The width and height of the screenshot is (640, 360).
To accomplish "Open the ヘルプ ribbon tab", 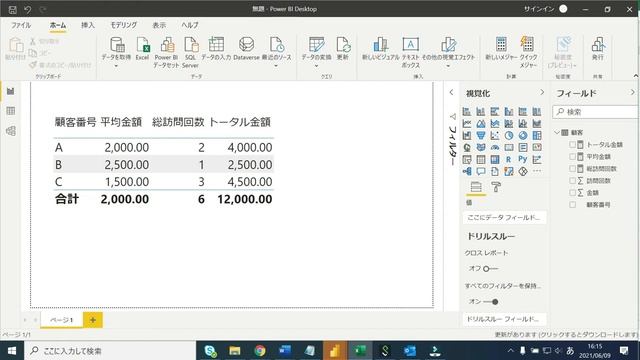I will tap(190, 25).
